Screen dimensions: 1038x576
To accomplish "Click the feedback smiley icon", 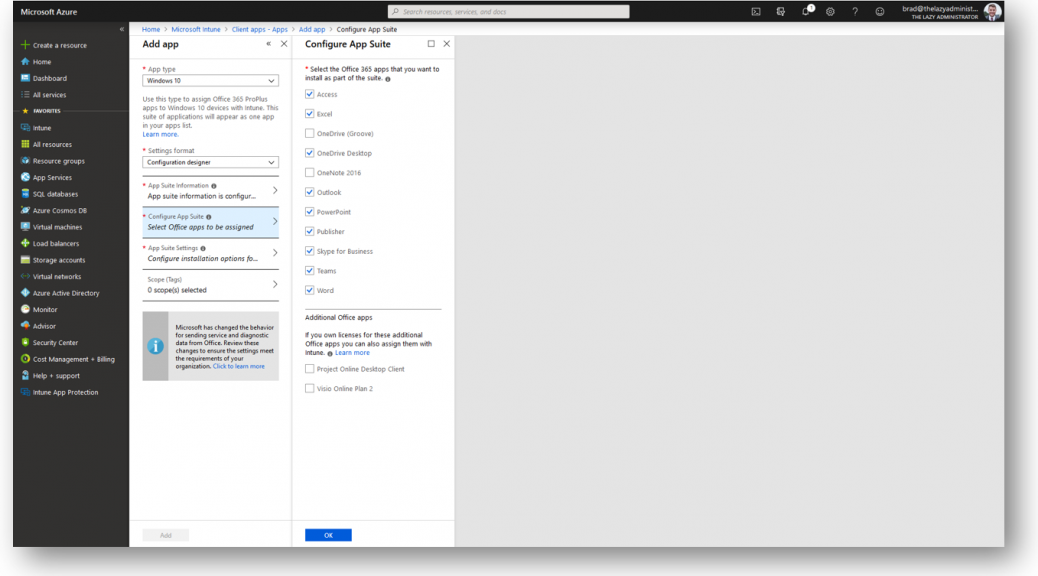I will pos(880,12).
